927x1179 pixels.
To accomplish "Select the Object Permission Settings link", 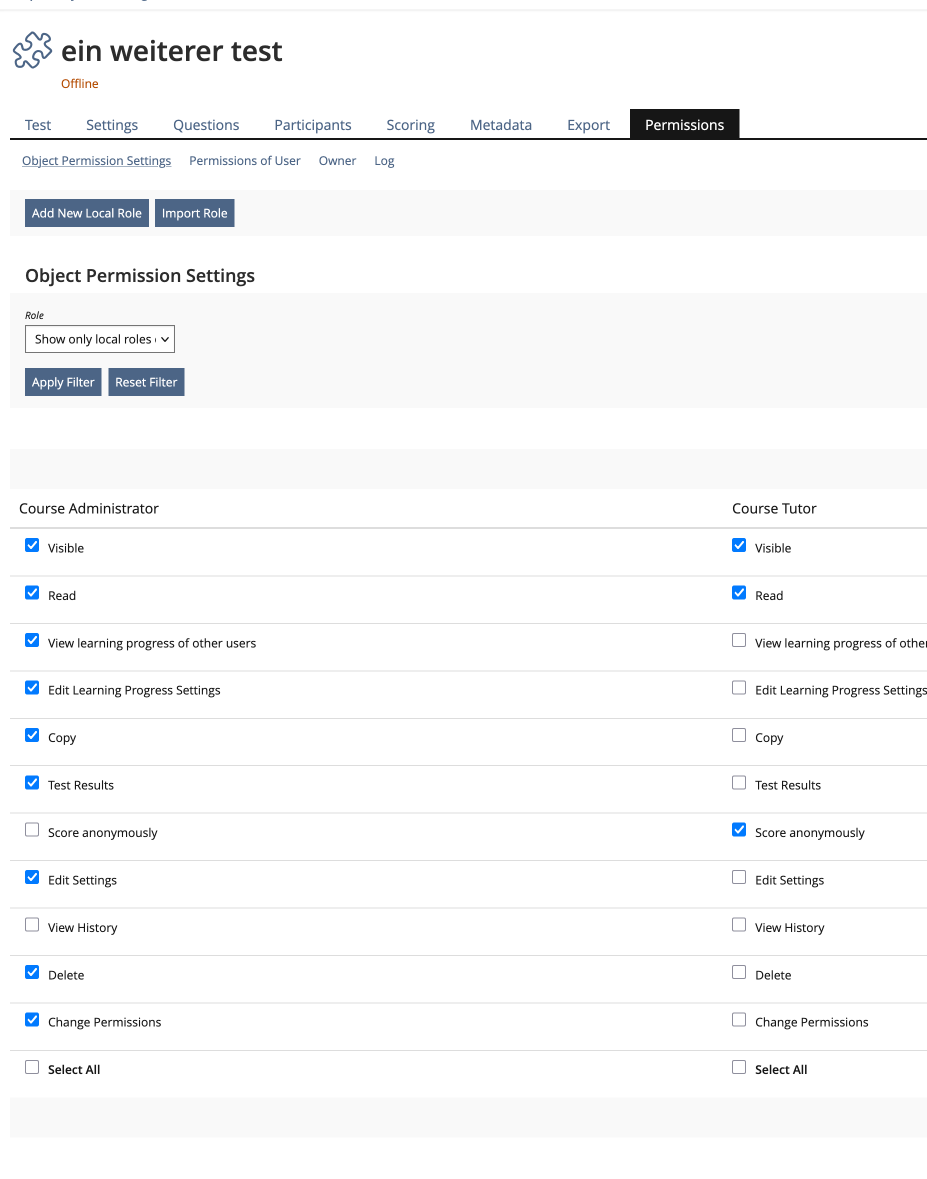I will click(x=96, y=160).
